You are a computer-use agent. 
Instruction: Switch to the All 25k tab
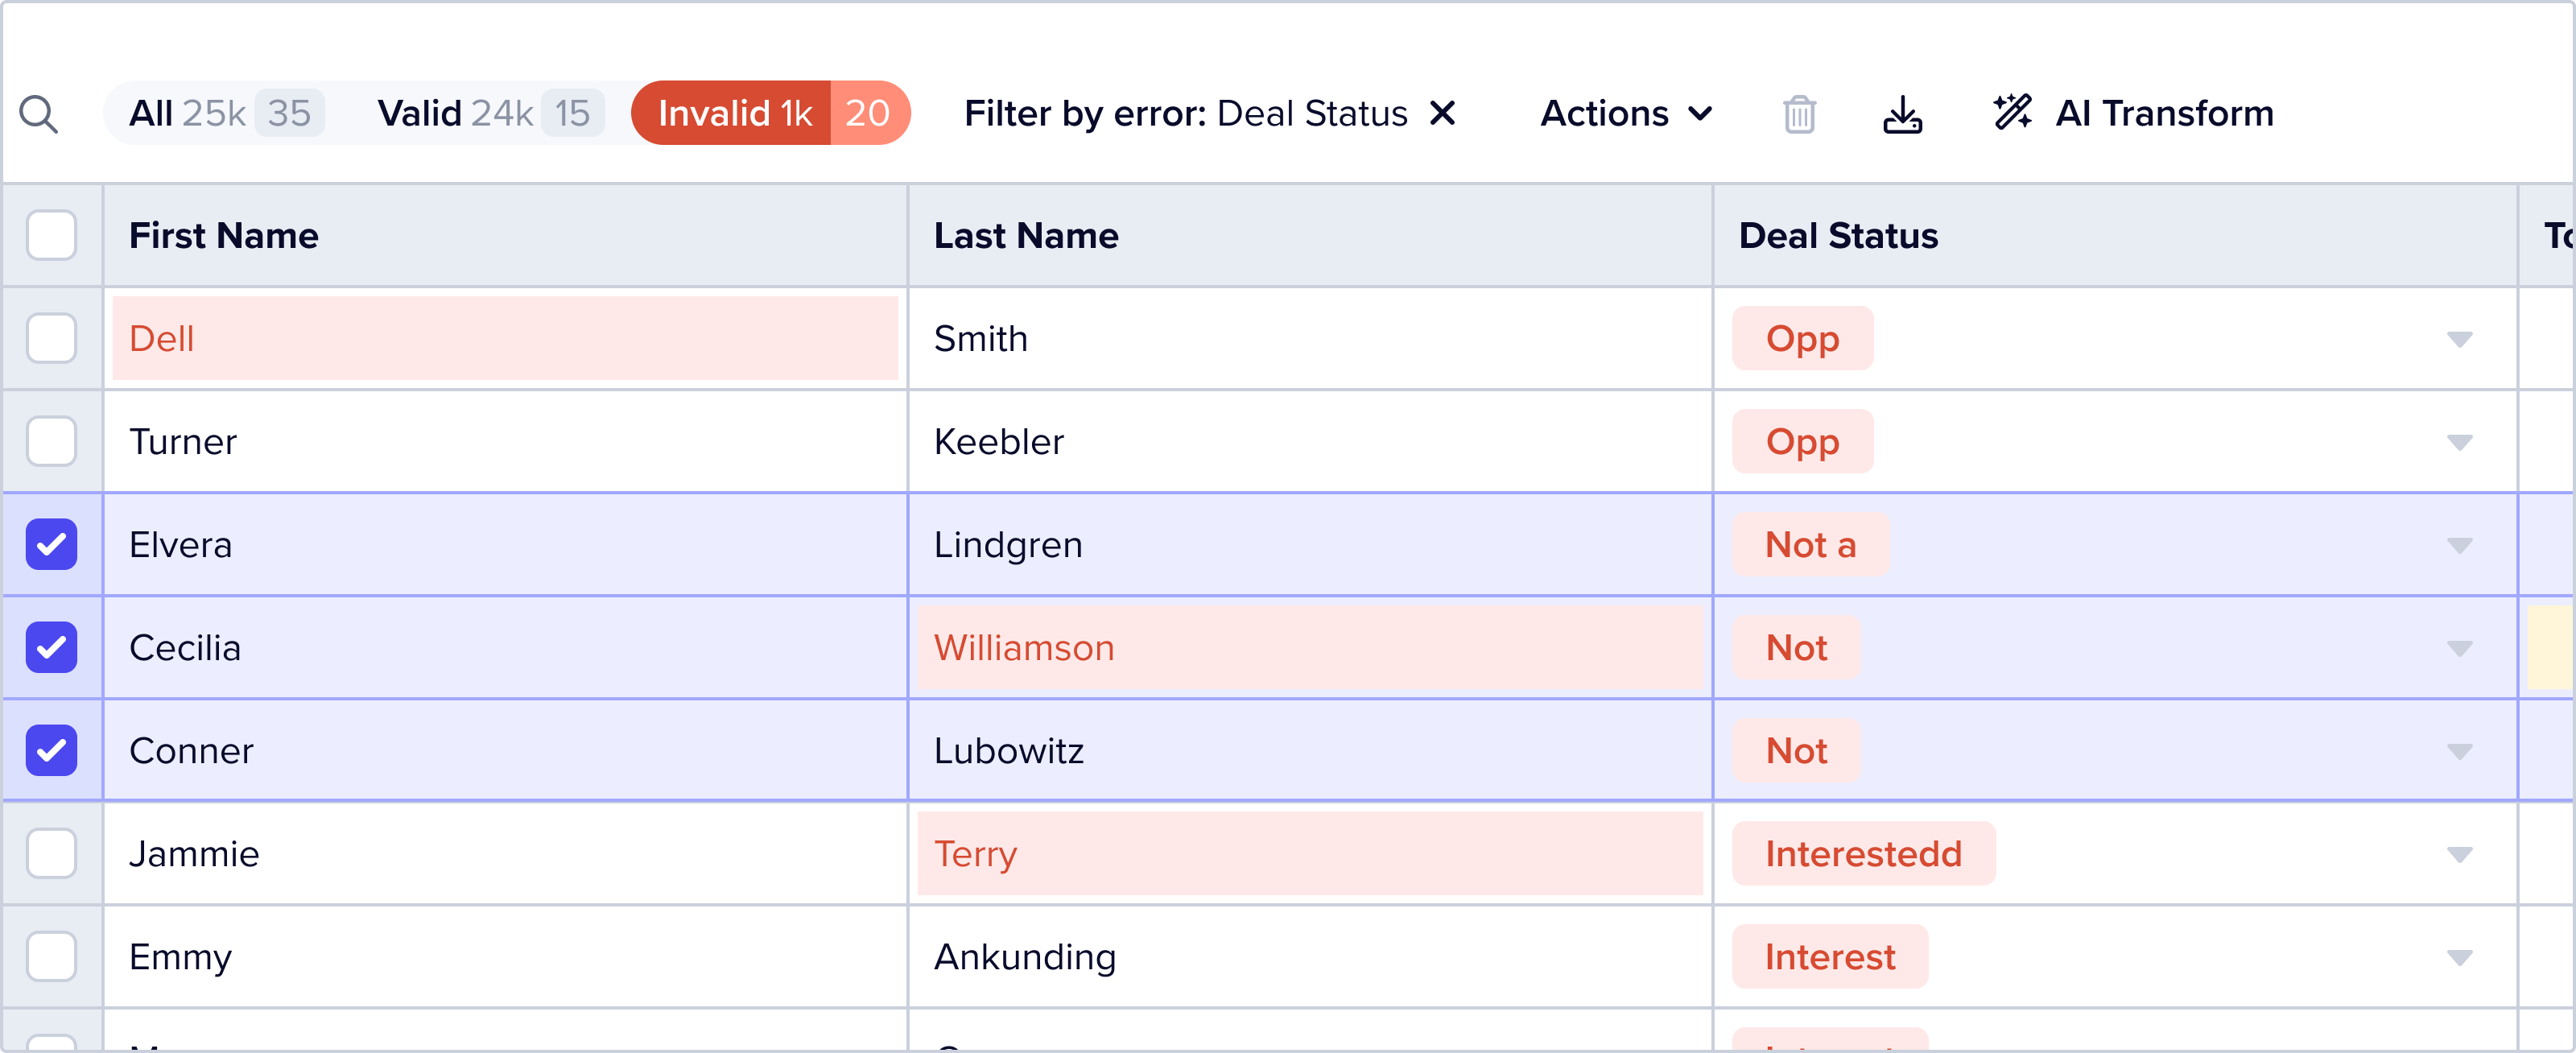pos(219,114)
